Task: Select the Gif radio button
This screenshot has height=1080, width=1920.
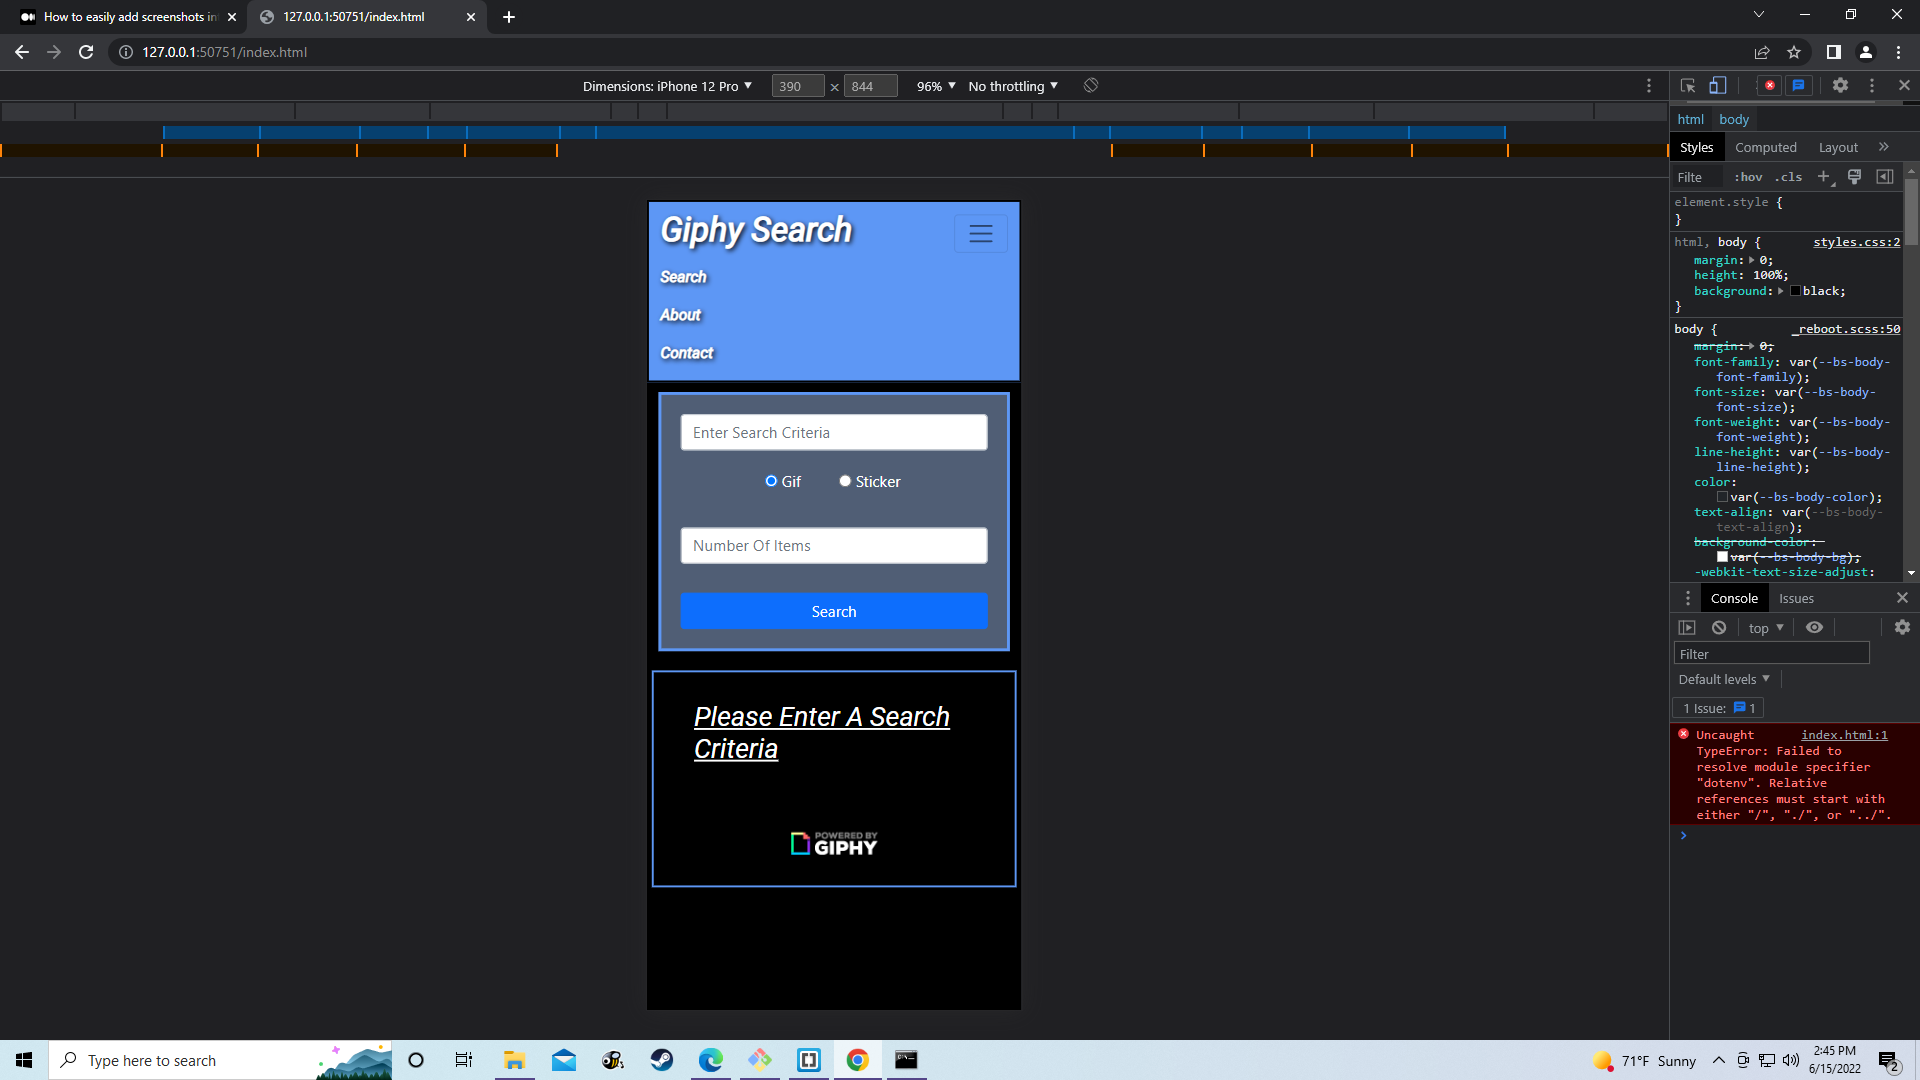Action: pyautogui.click(x=772, y=481)
